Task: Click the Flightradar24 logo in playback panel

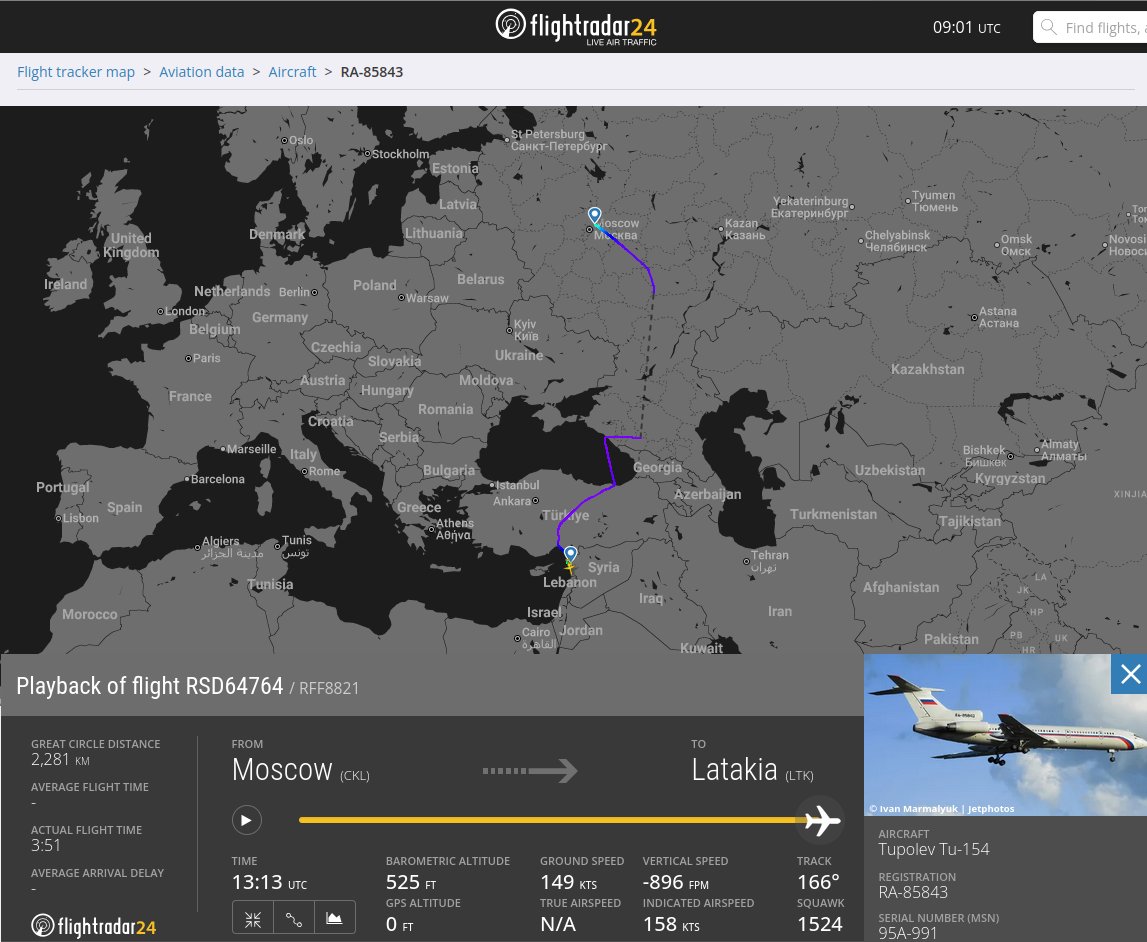Action: coord(94,926)
